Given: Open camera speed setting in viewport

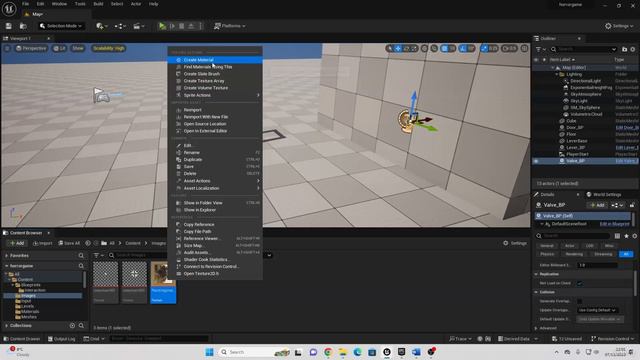Looking at the screenshot, I should coord(509,49).
